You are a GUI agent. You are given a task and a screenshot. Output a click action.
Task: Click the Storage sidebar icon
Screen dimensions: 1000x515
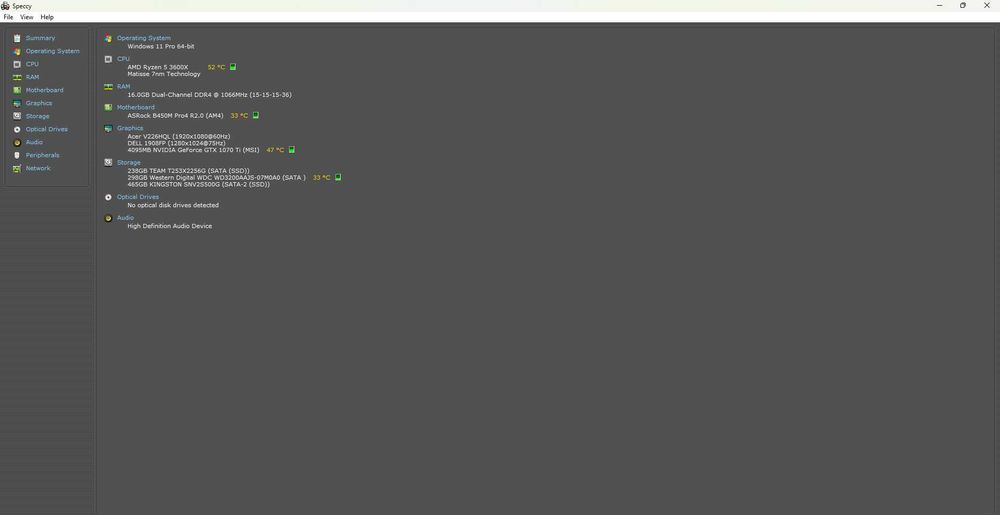pyautogui.click(x=17, y=116)
